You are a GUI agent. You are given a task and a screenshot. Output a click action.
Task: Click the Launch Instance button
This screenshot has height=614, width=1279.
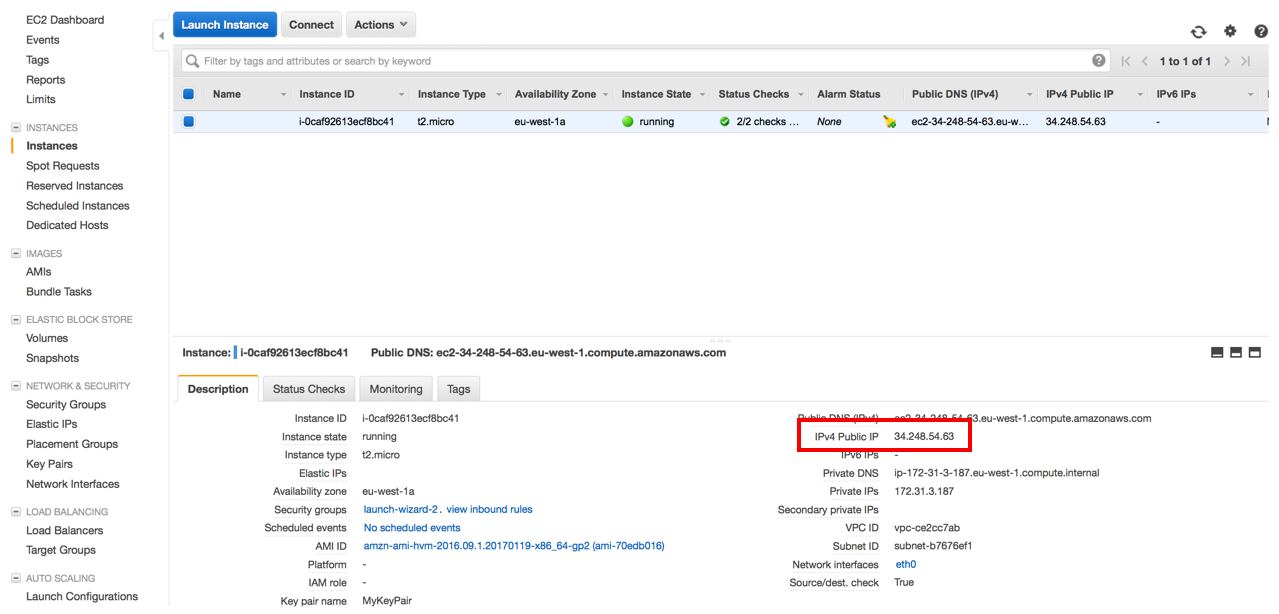(x=225, y=25)
